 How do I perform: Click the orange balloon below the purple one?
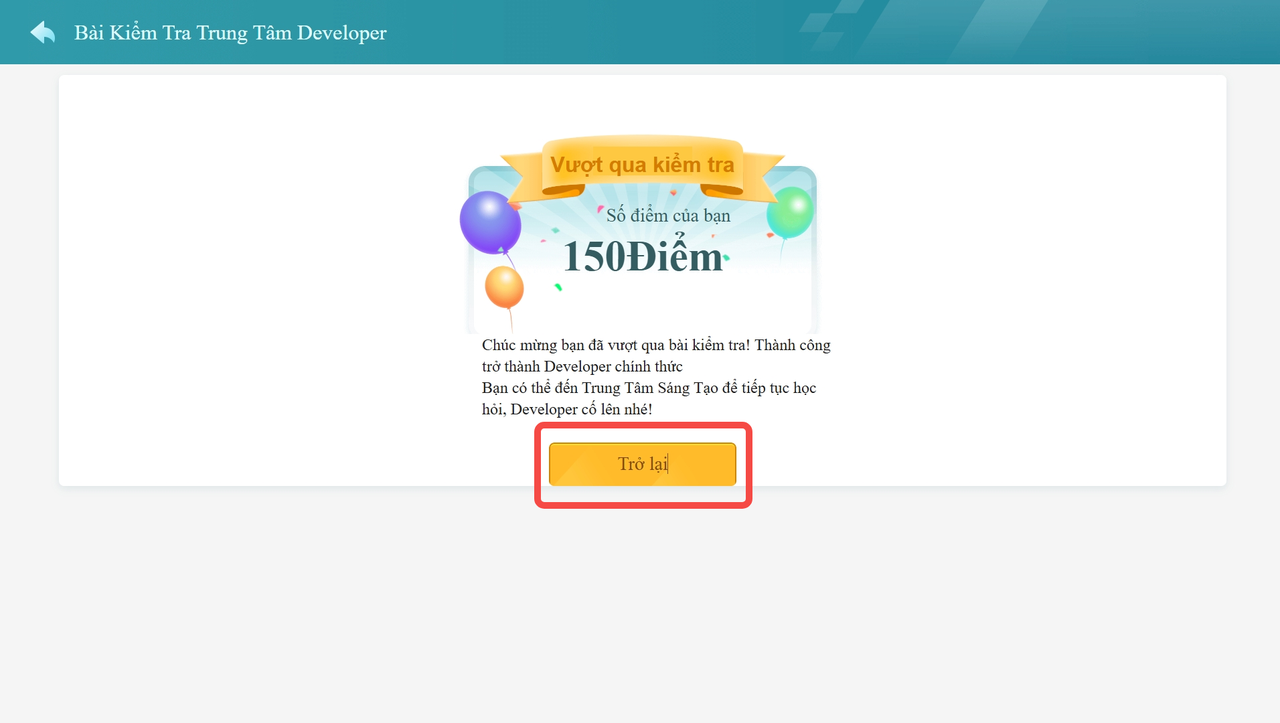[504, 287]
